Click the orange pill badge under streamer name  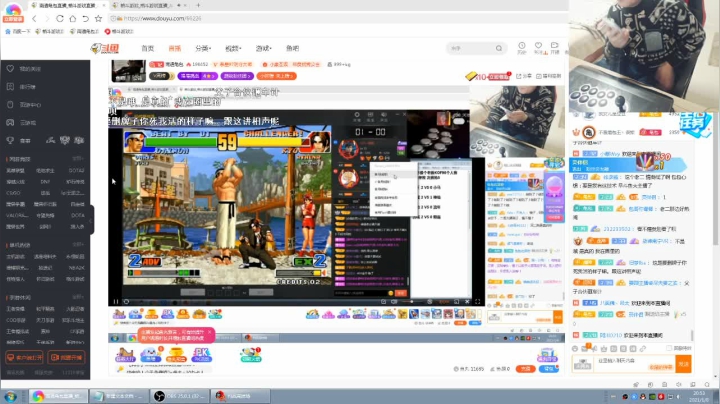tap(276, 76)
